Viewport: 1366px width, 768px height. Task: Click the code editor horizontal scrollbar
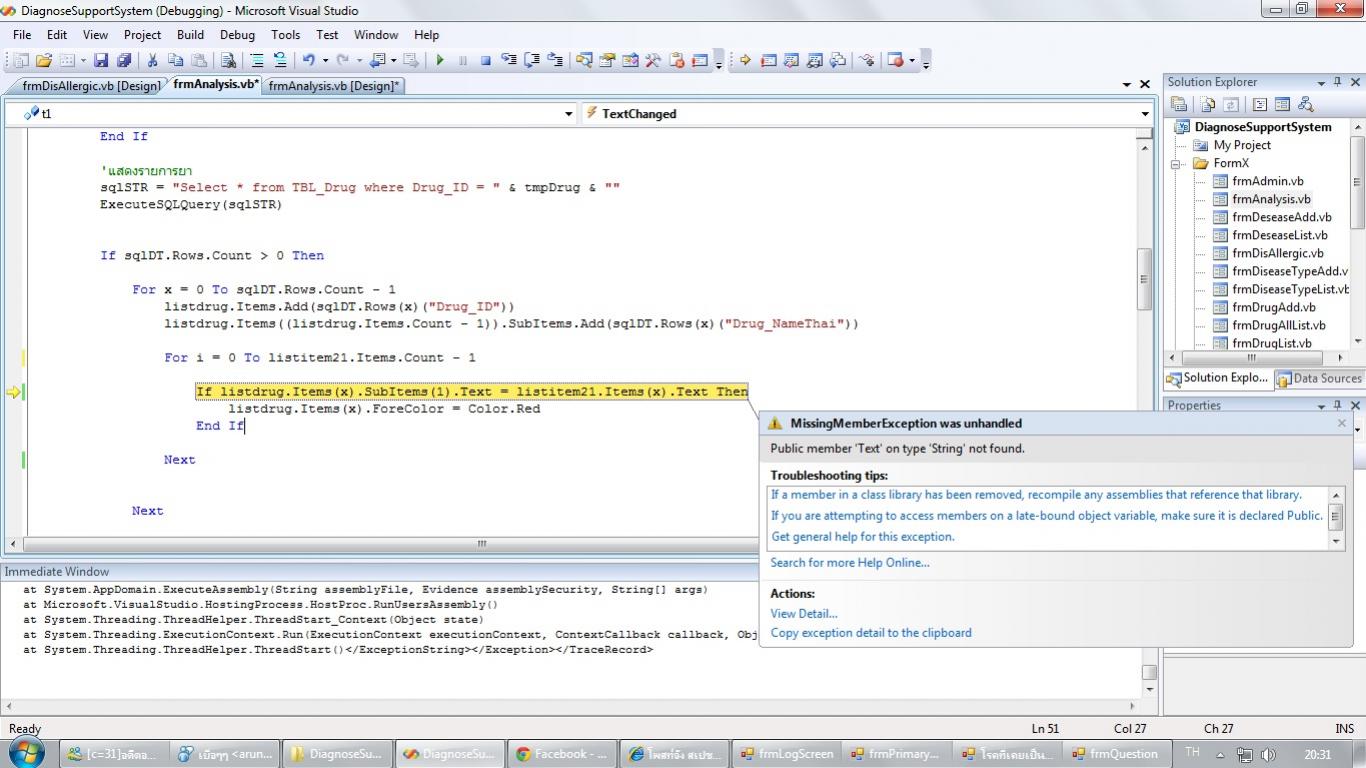(x=481, y=544)
